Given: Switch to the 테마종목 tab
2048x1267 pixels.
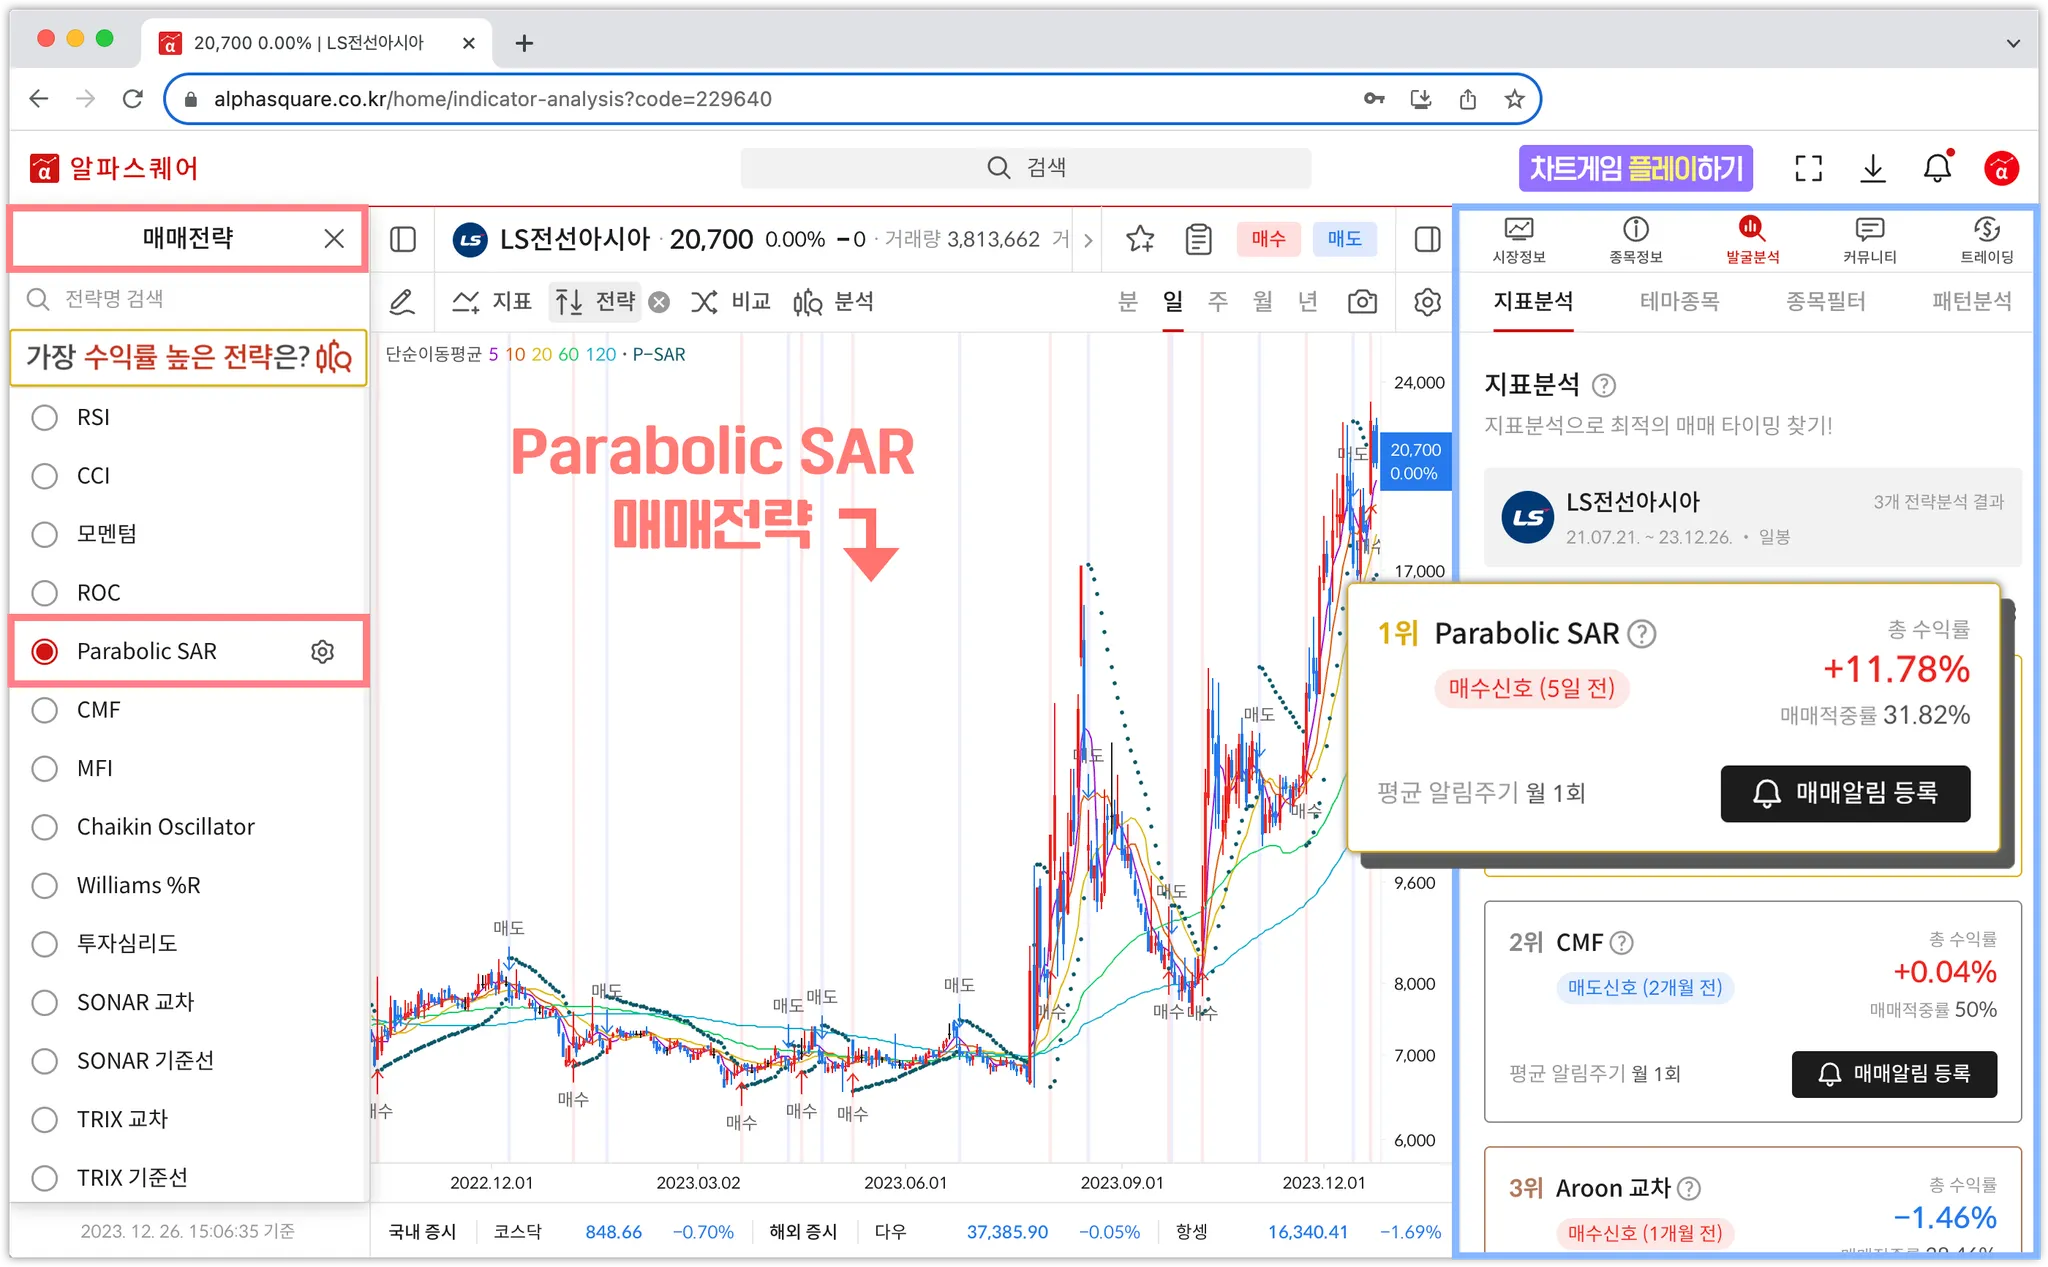Looking at the screenshot, I should click(x=1679, y=301).
